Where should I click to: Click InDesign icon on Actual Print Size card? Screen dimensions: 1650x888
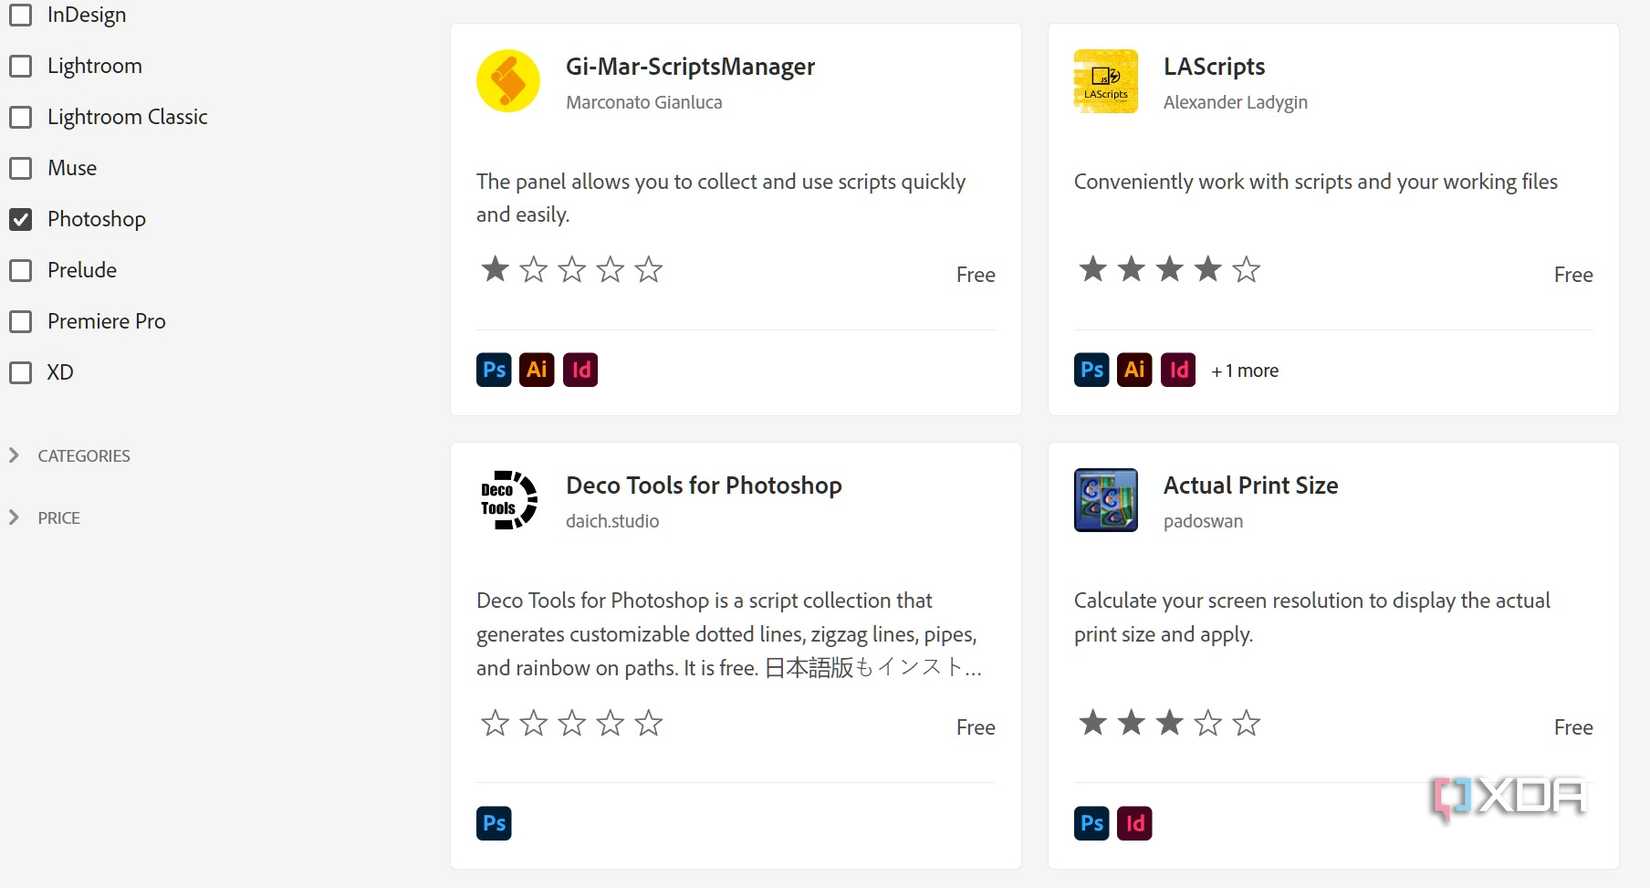1134,823
